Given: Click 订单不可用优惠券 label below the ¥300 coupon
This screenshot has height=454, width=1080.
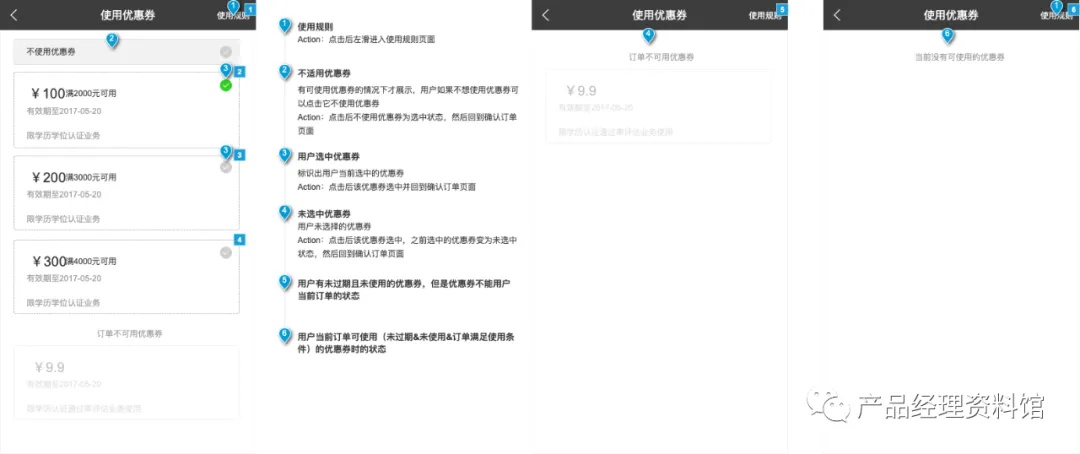Looking at the screenshot, I should pos(129,333).
